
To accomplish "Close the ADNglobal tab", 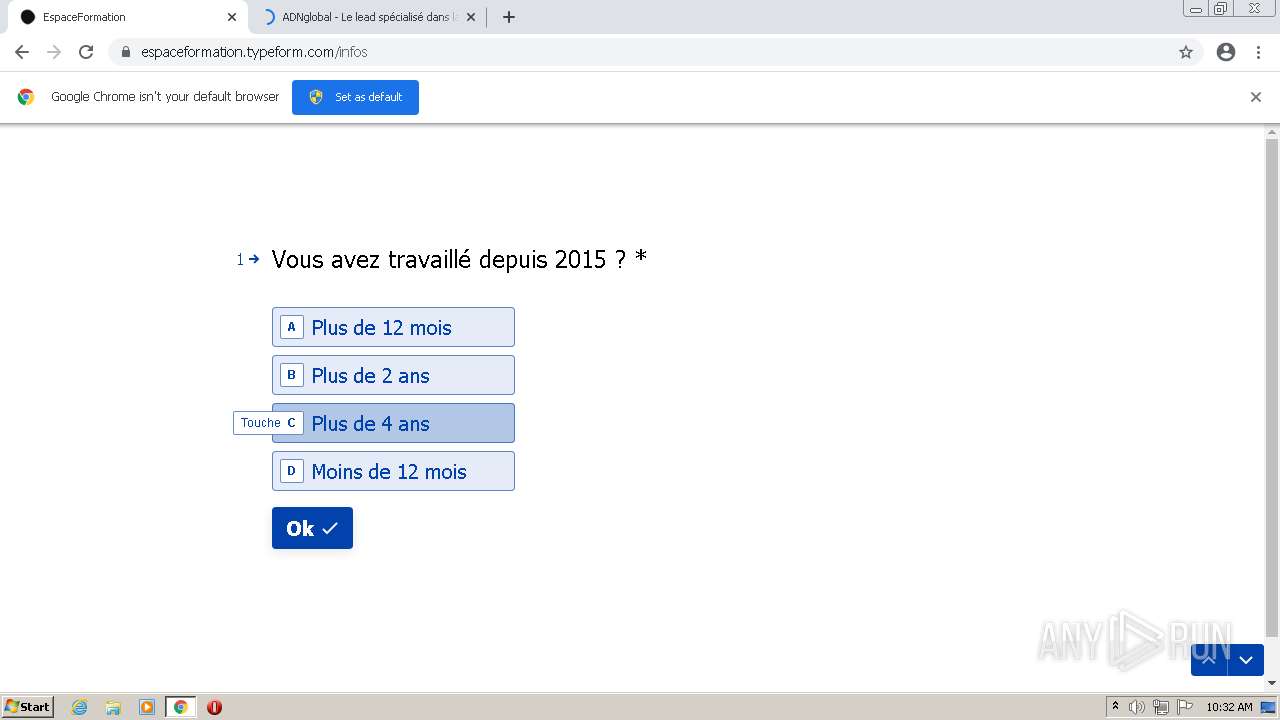I will pyautogui.click(x=471, y=17).
